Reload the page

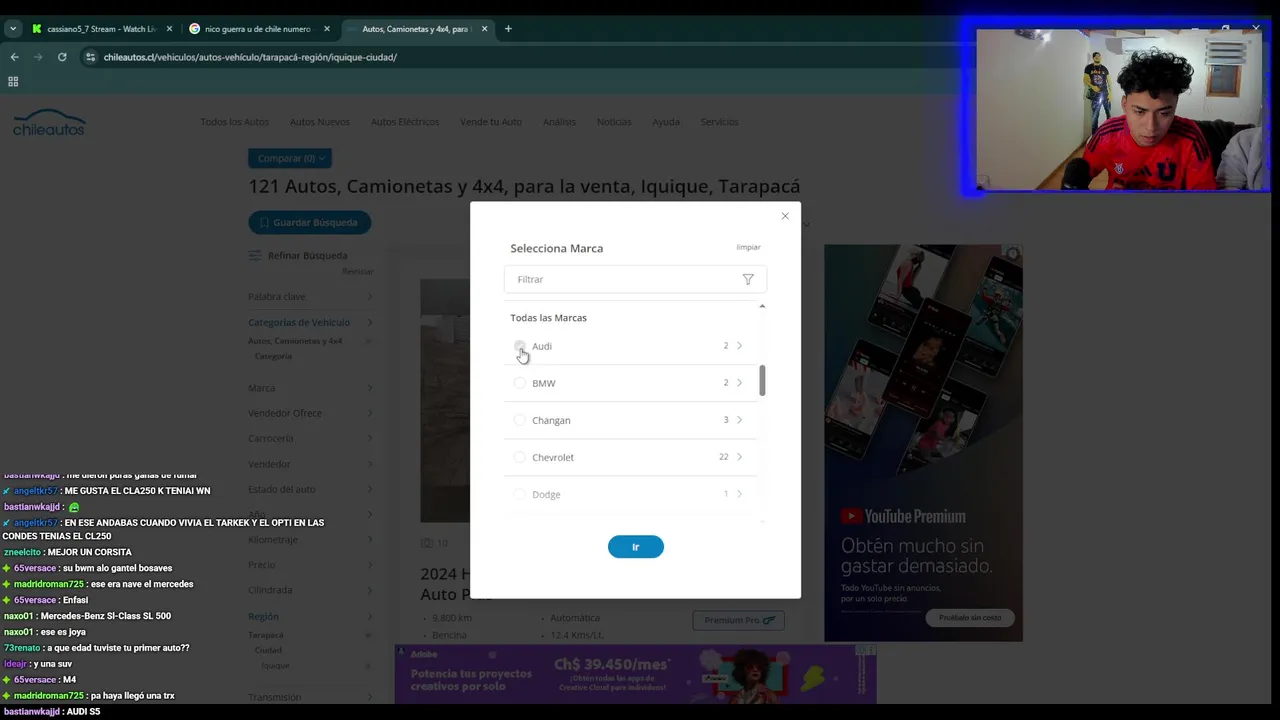pos(62,57)
